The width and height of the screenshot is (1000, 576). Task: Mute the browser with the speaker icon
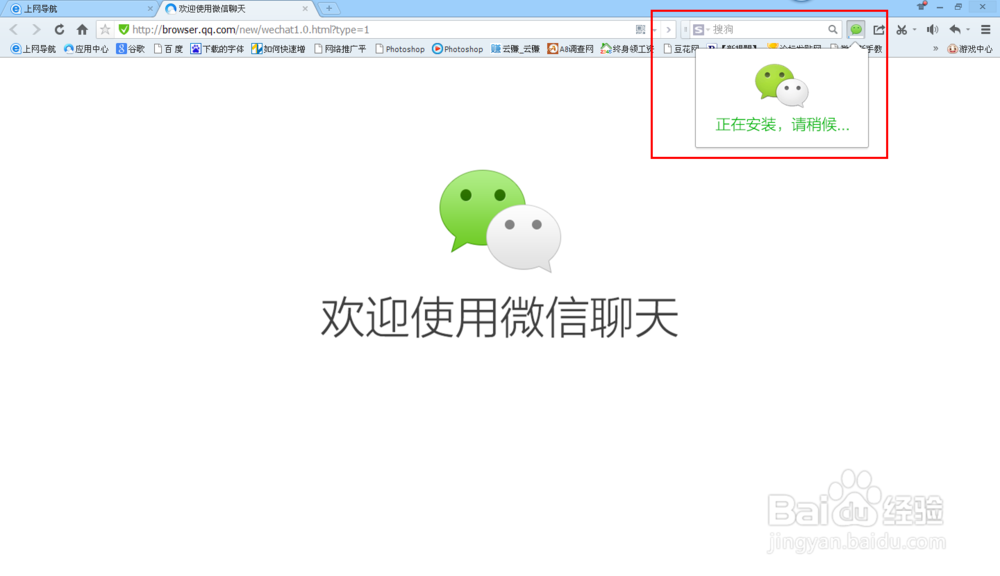point(932,29)
